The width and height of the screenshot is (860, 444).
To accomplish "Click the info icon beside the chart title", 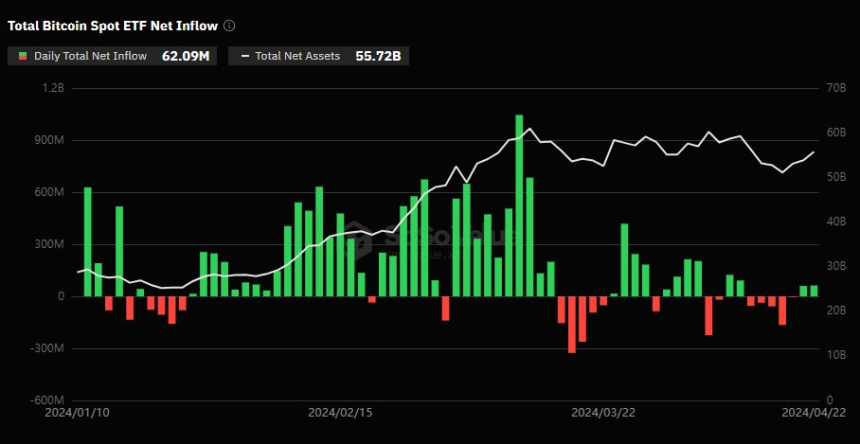I will point(230,25).
